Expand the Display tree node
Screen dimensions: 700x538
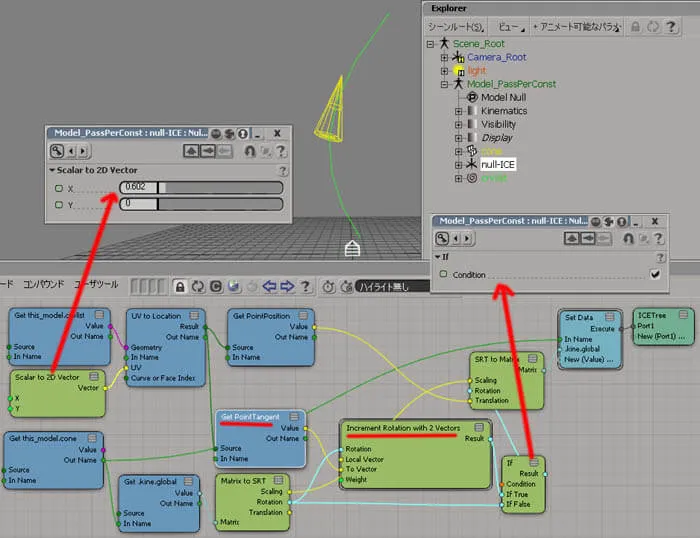tap(458, 138)
